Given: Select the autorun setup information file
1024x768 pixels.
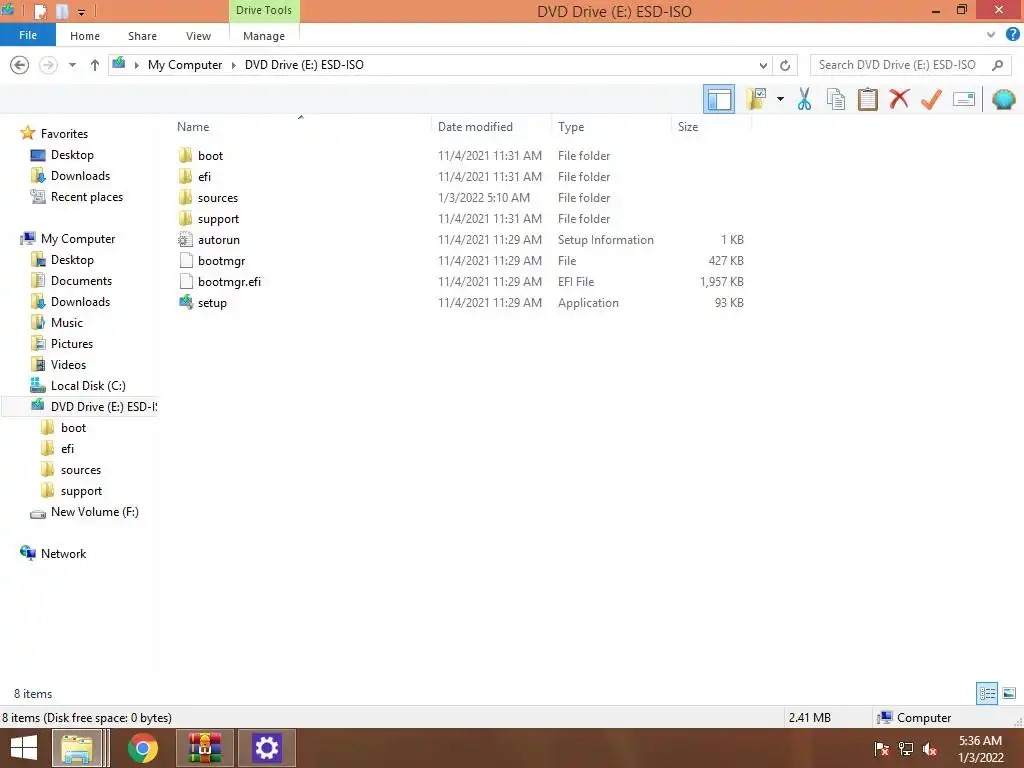Looking at the screenshot, I should 219,240.
